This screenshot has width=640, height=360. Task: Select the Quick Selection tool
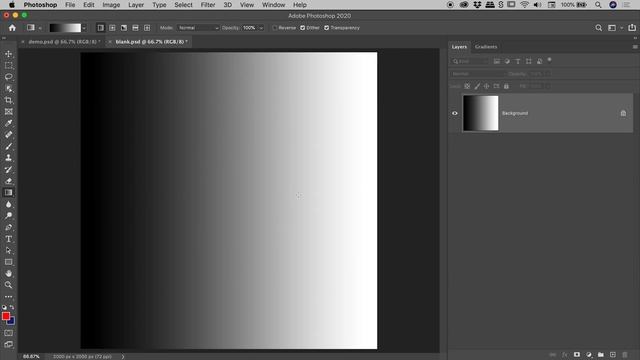(9, 89)
